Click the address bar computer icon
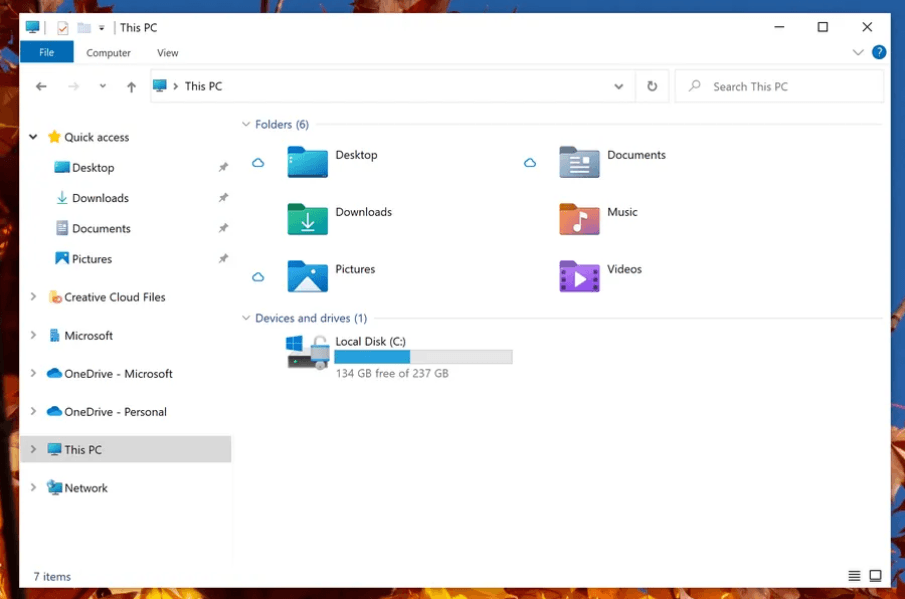Viewport: 905px width, 599px height. [160, 85]
